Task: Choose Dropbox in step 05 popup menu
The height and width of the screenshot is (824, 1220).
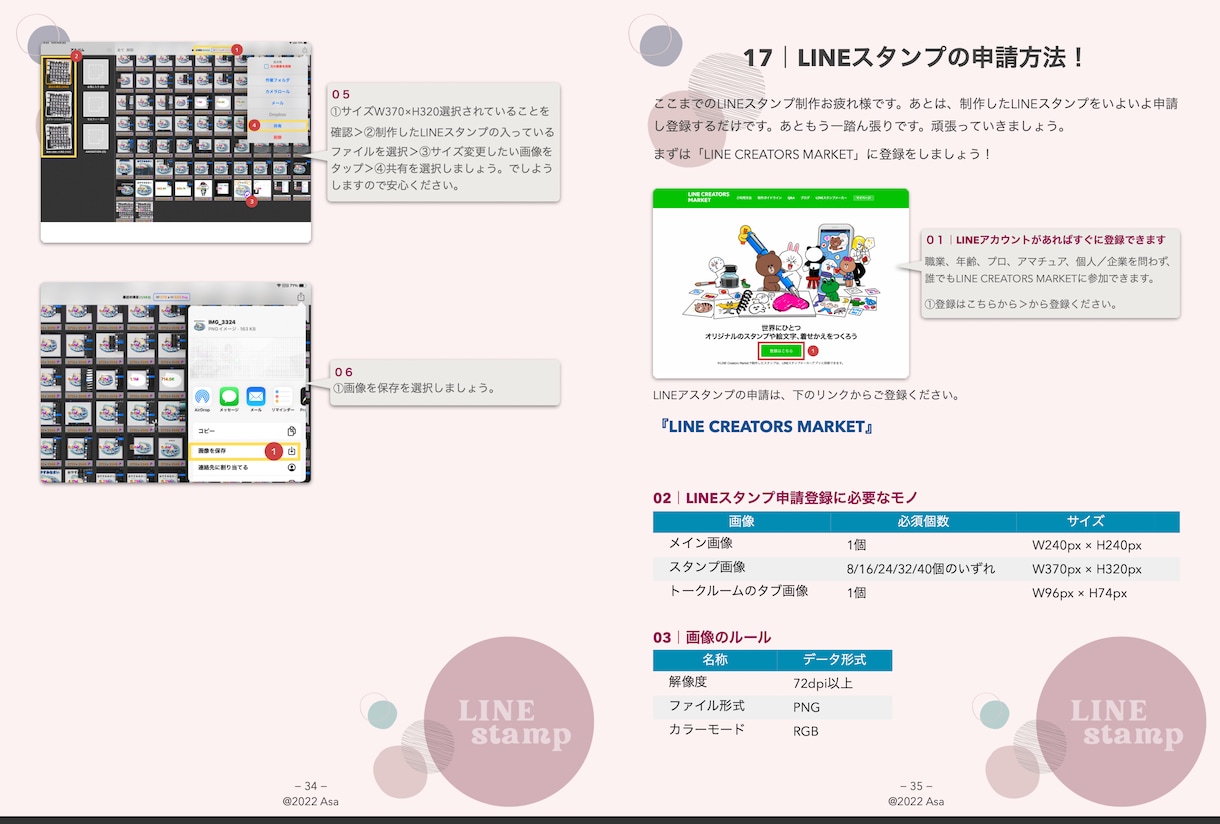Action: [279, 114]
